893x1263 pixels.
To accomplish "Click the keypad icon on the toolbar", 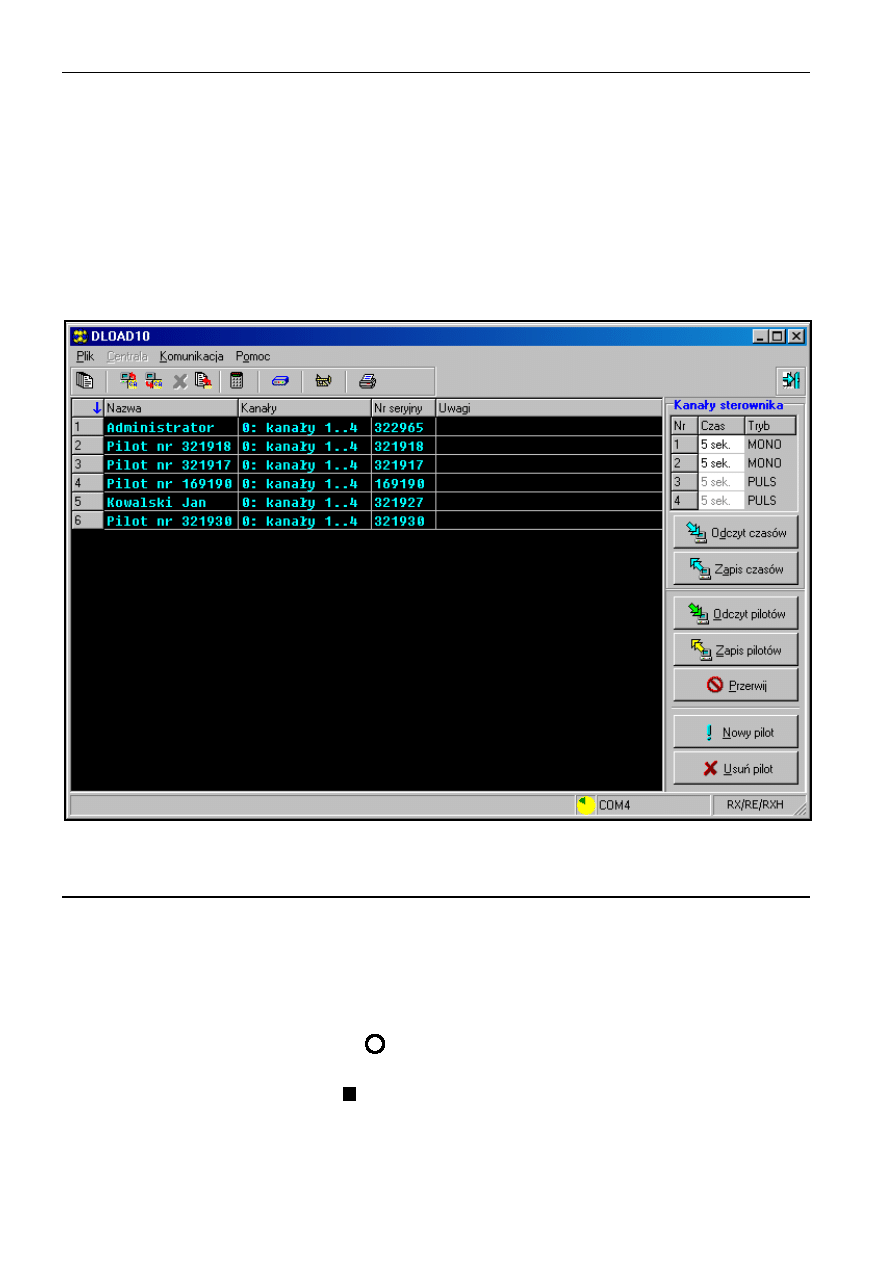I will click(x=323, y=380).
